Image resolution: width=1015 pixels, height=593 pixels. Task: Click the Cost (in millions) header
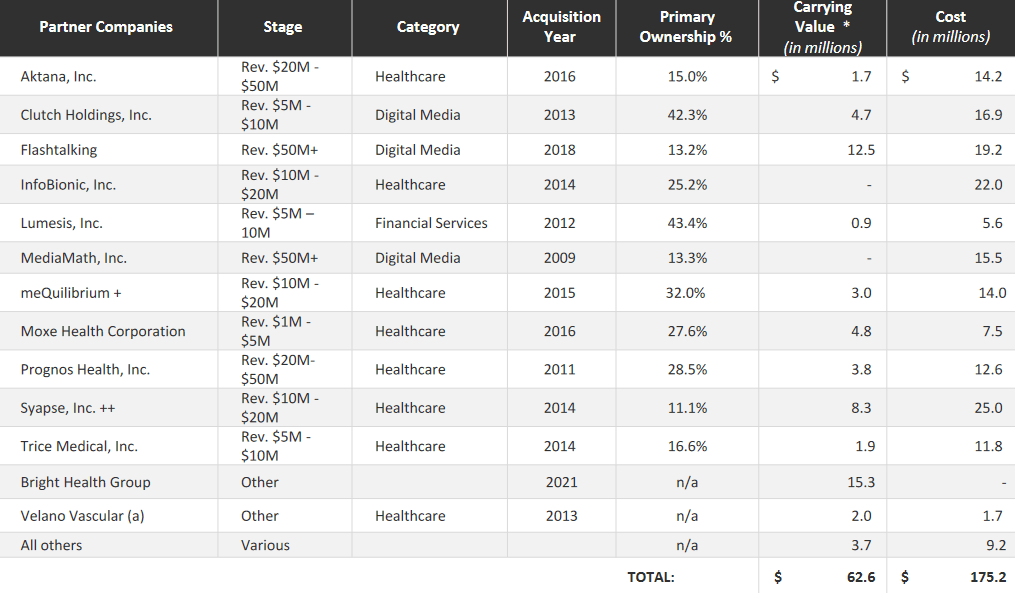click(x=950, y=27)
